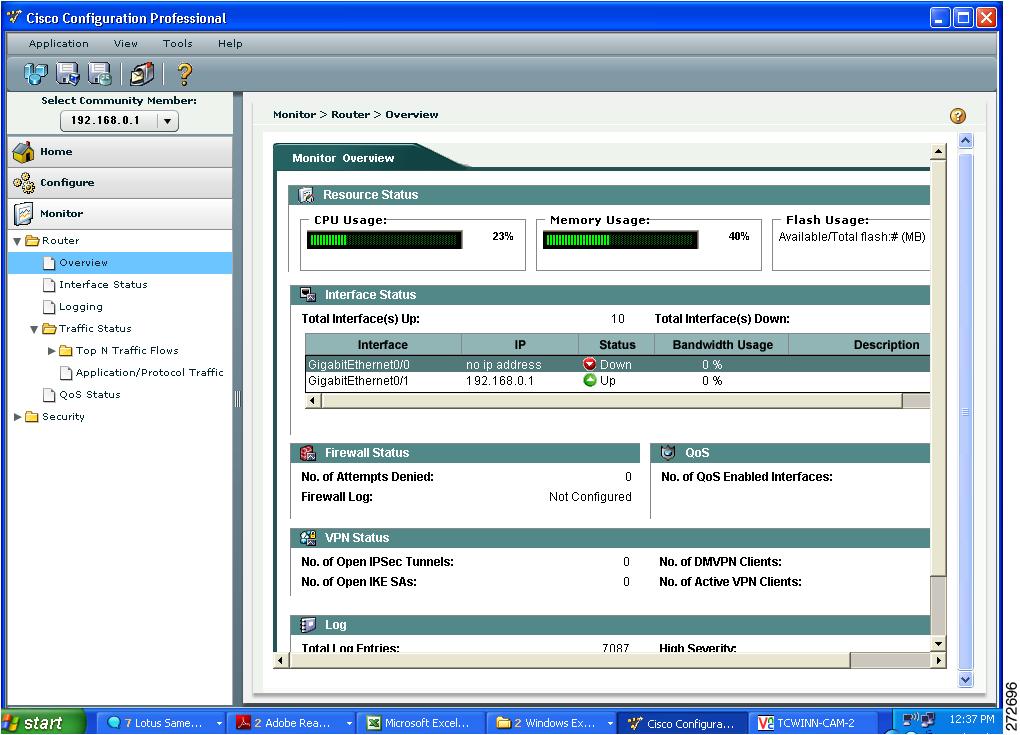
Task: Select the Monitor Overview tab
Action: pos(343,158)
